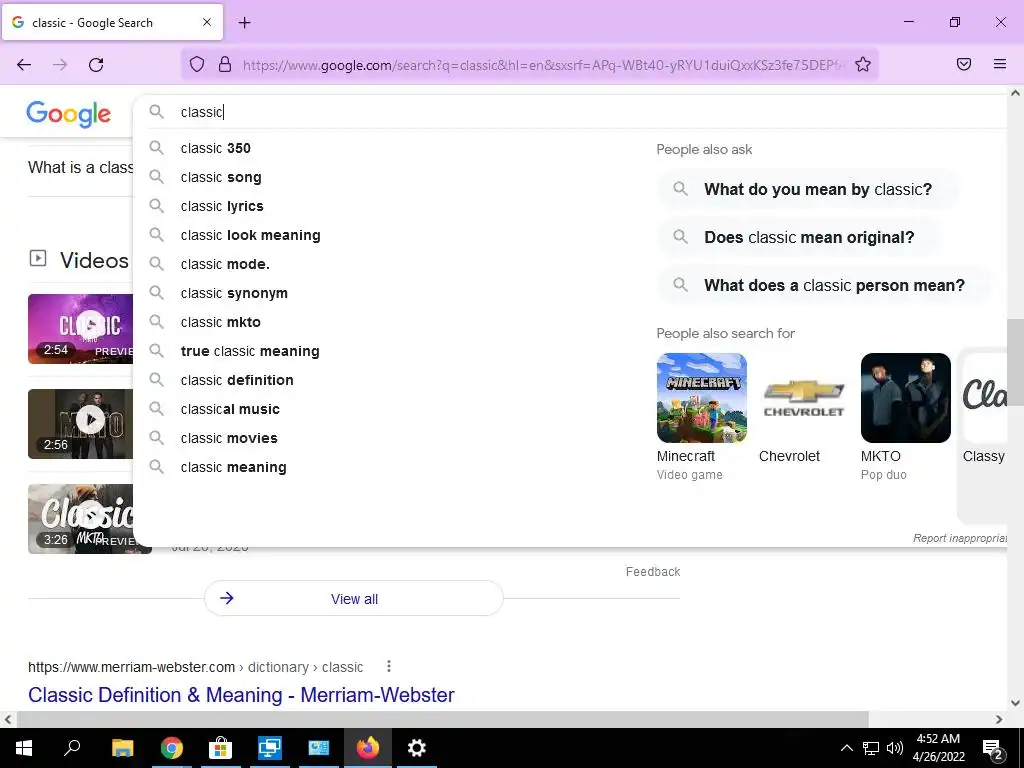Choose the 'classic mode.' suggestion
Viewport: 1024px width, 768px height.
(225, 264)
